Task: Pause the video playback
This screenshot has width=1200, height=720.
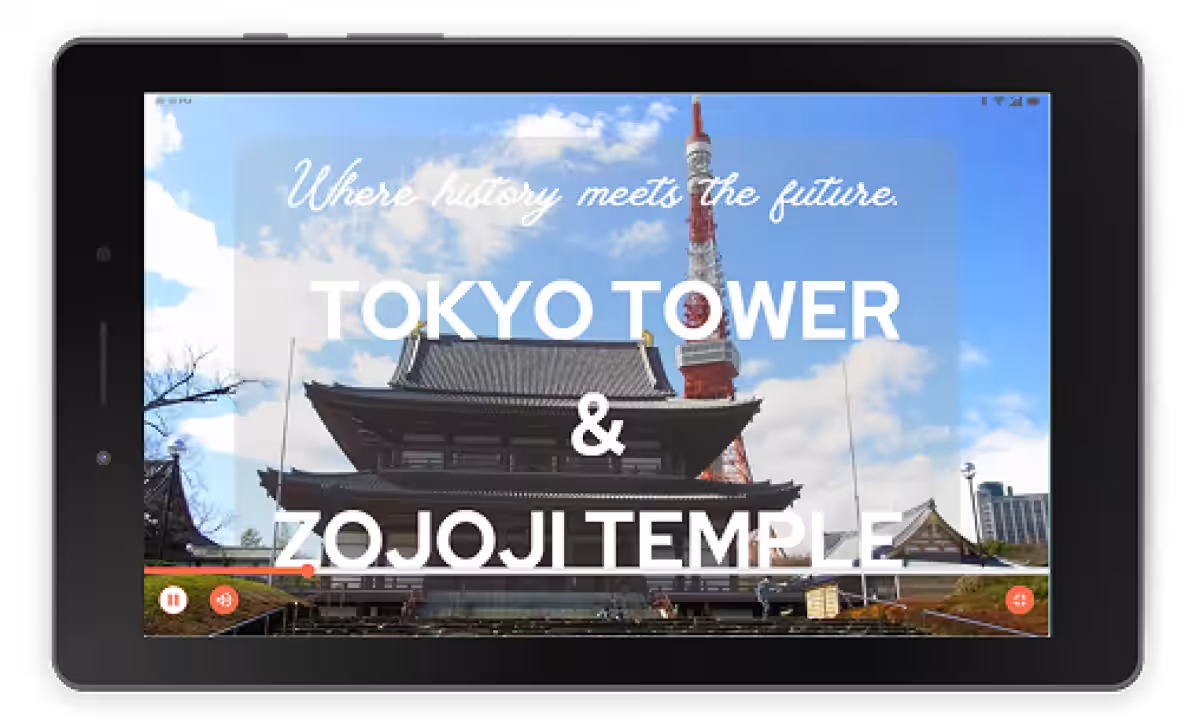Action: [173, 600]
